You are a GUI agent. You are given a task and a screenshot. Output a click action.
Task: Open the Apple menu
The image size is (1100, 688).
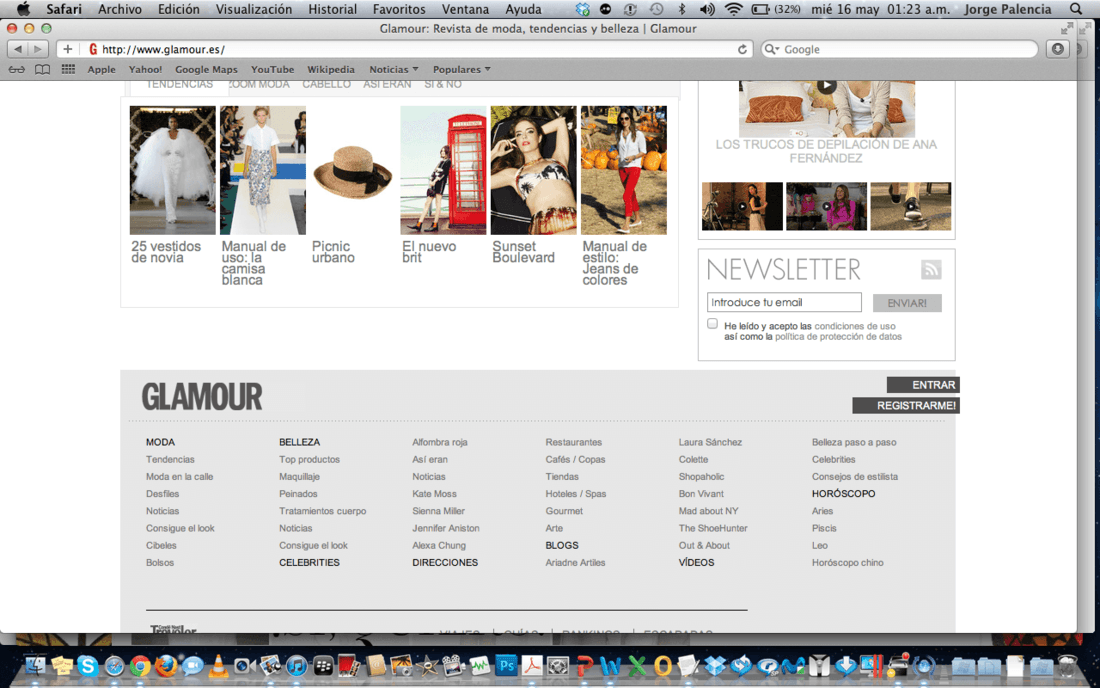point(23,9)
